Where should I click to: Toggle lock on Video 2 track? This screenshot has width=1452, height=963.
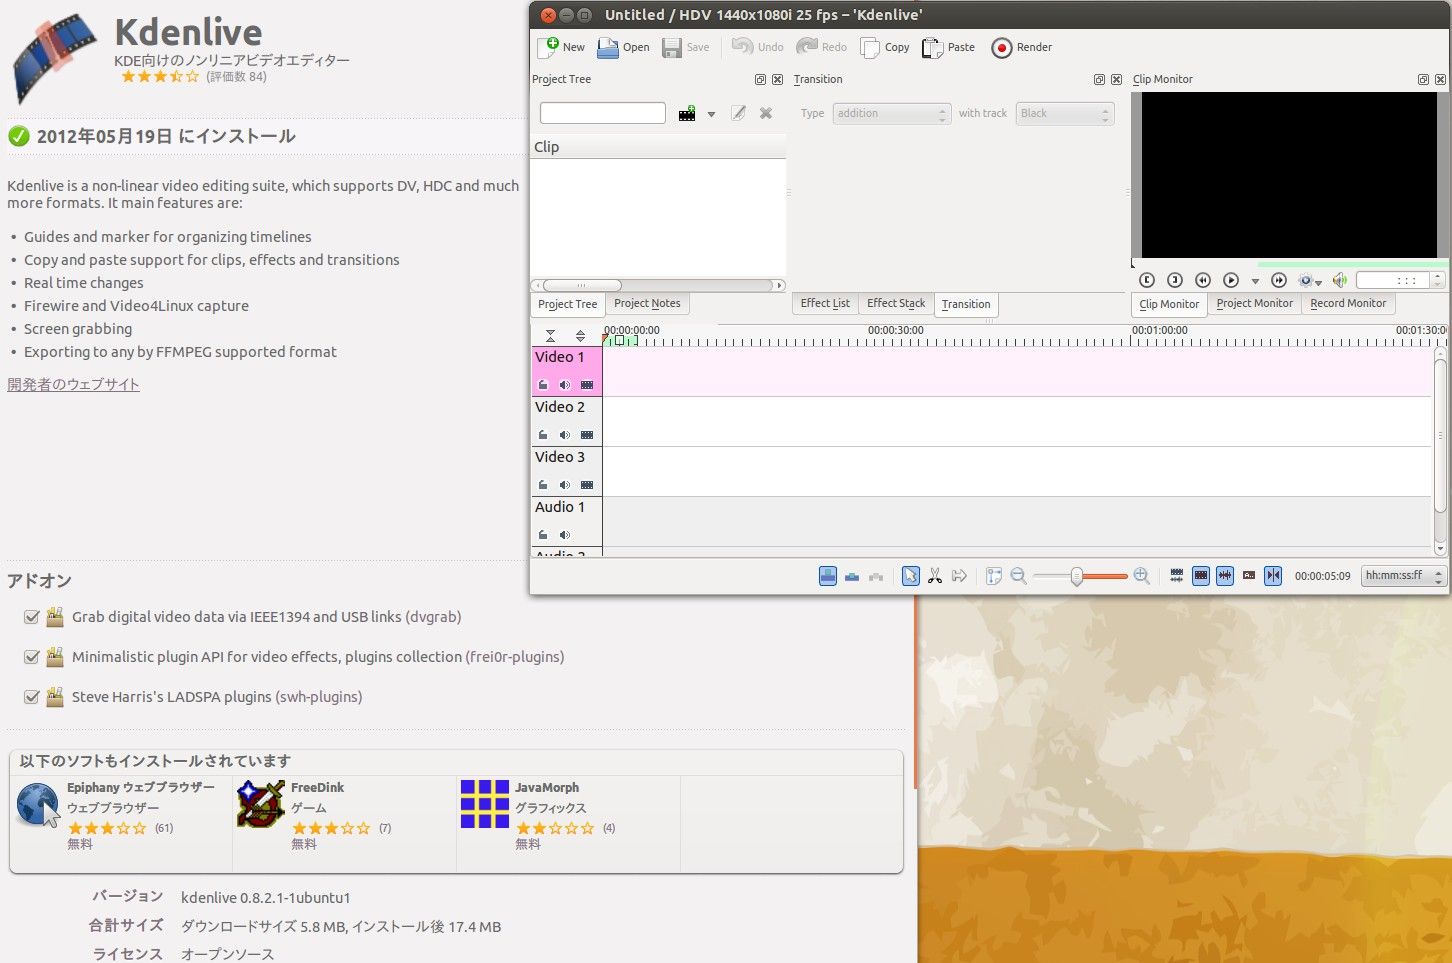point(543,435)
